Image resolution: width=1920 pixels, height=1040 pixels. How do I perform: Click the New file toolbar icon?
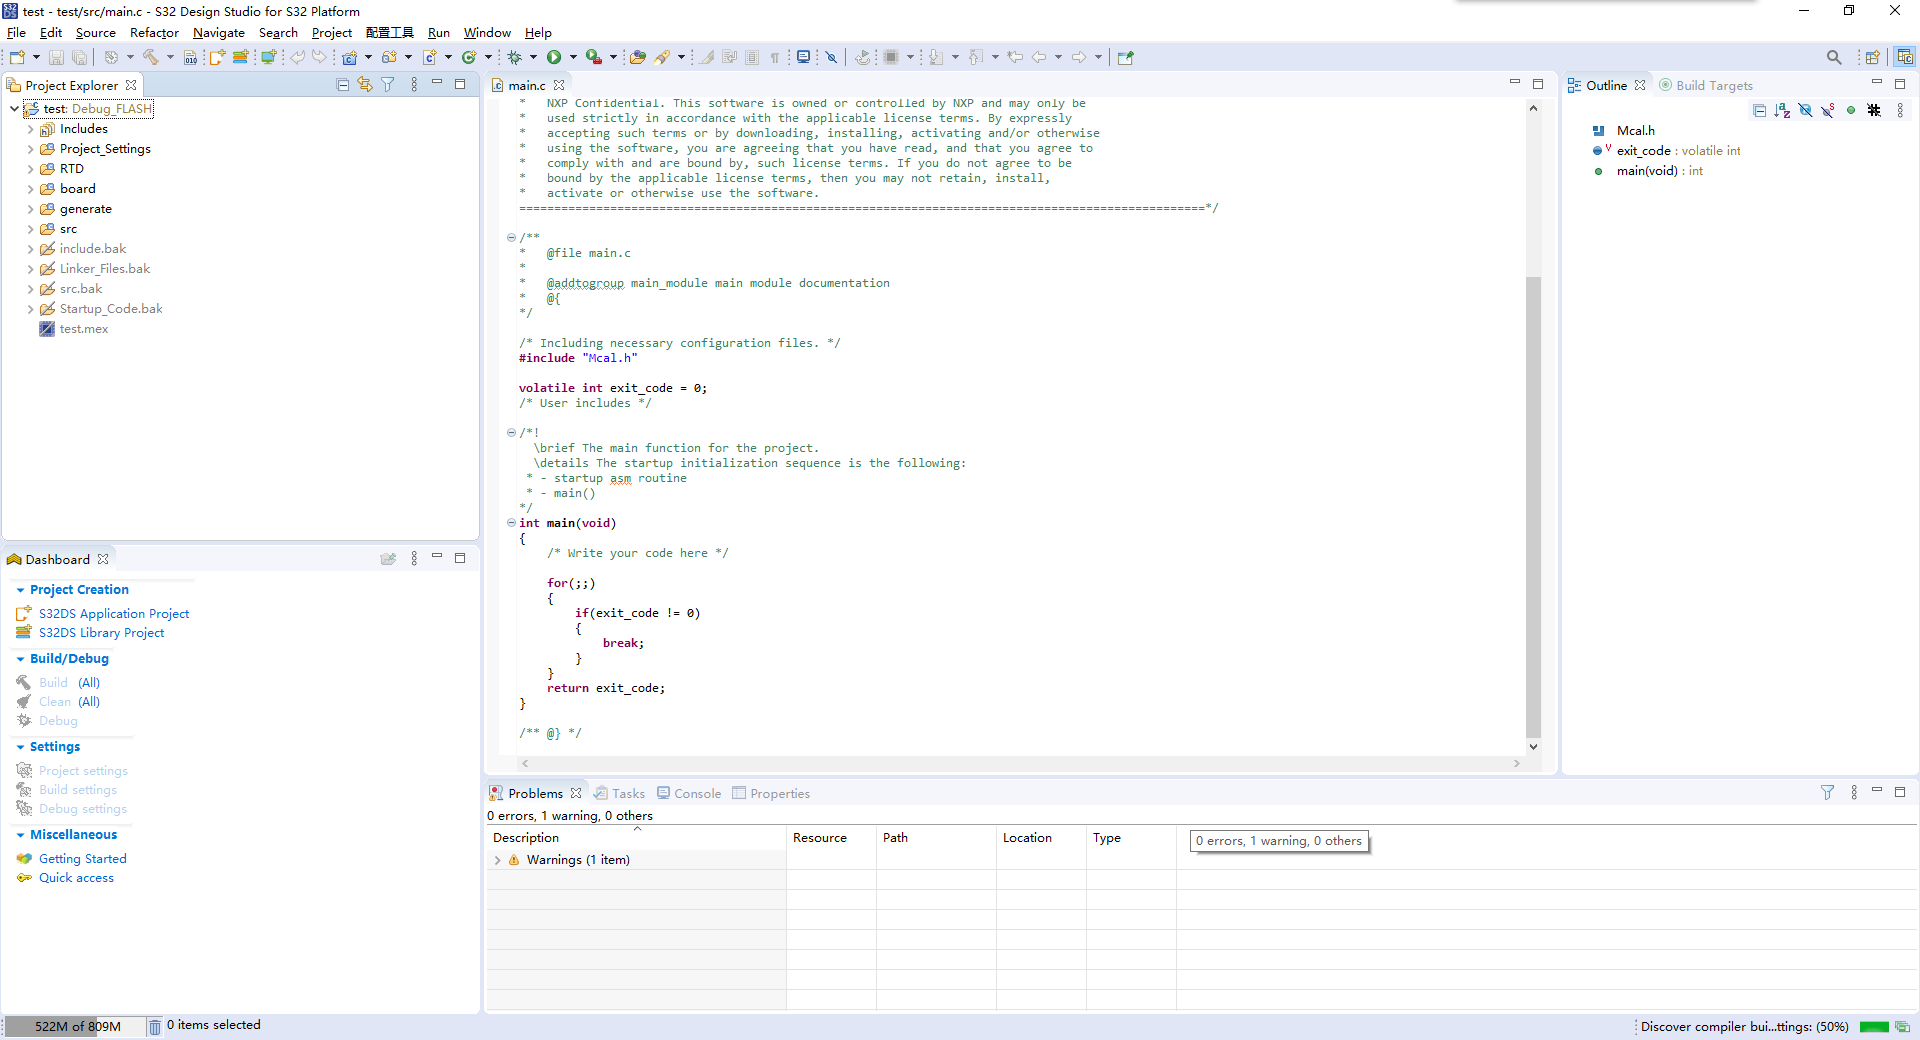coord(17,57)
